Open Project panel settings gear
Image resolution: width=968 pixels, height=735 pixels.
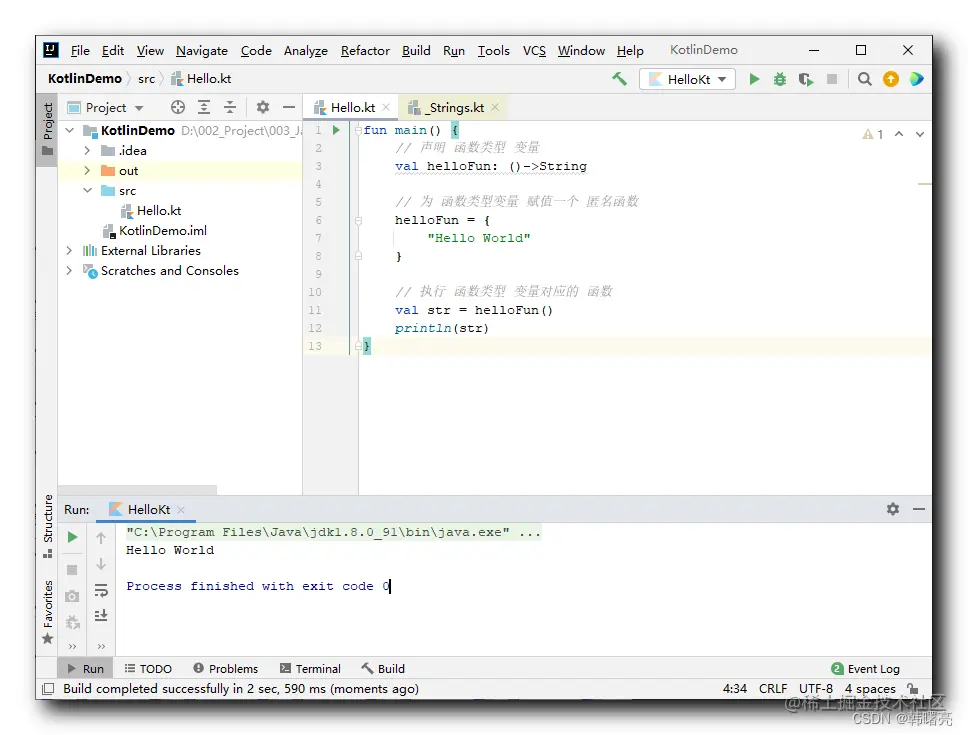(263, 107)
